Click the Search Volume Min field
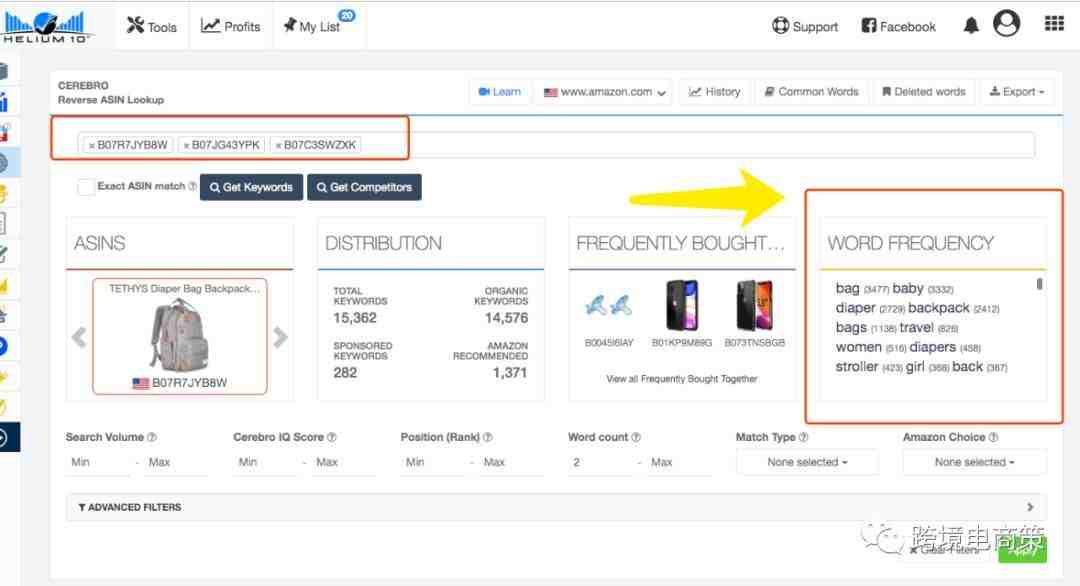Screen dimensions: 1080x586 (x=95, y=462)
